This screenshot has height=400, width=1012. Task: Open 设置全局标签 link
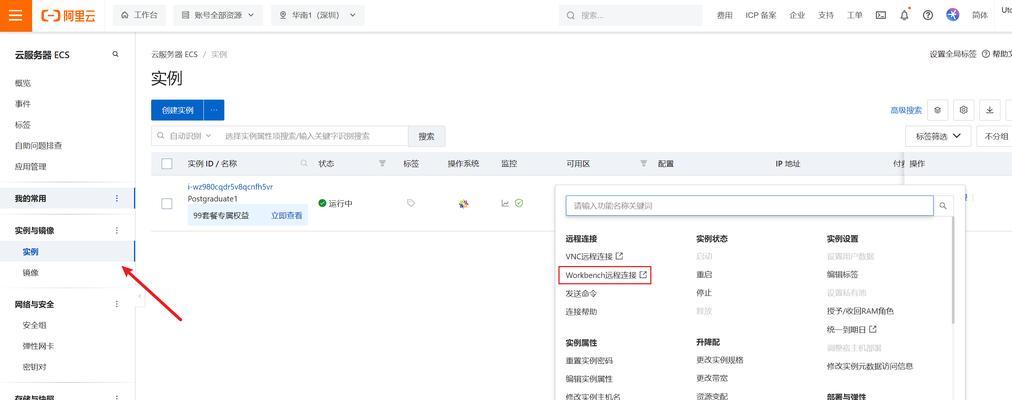[x=953, y=54]
